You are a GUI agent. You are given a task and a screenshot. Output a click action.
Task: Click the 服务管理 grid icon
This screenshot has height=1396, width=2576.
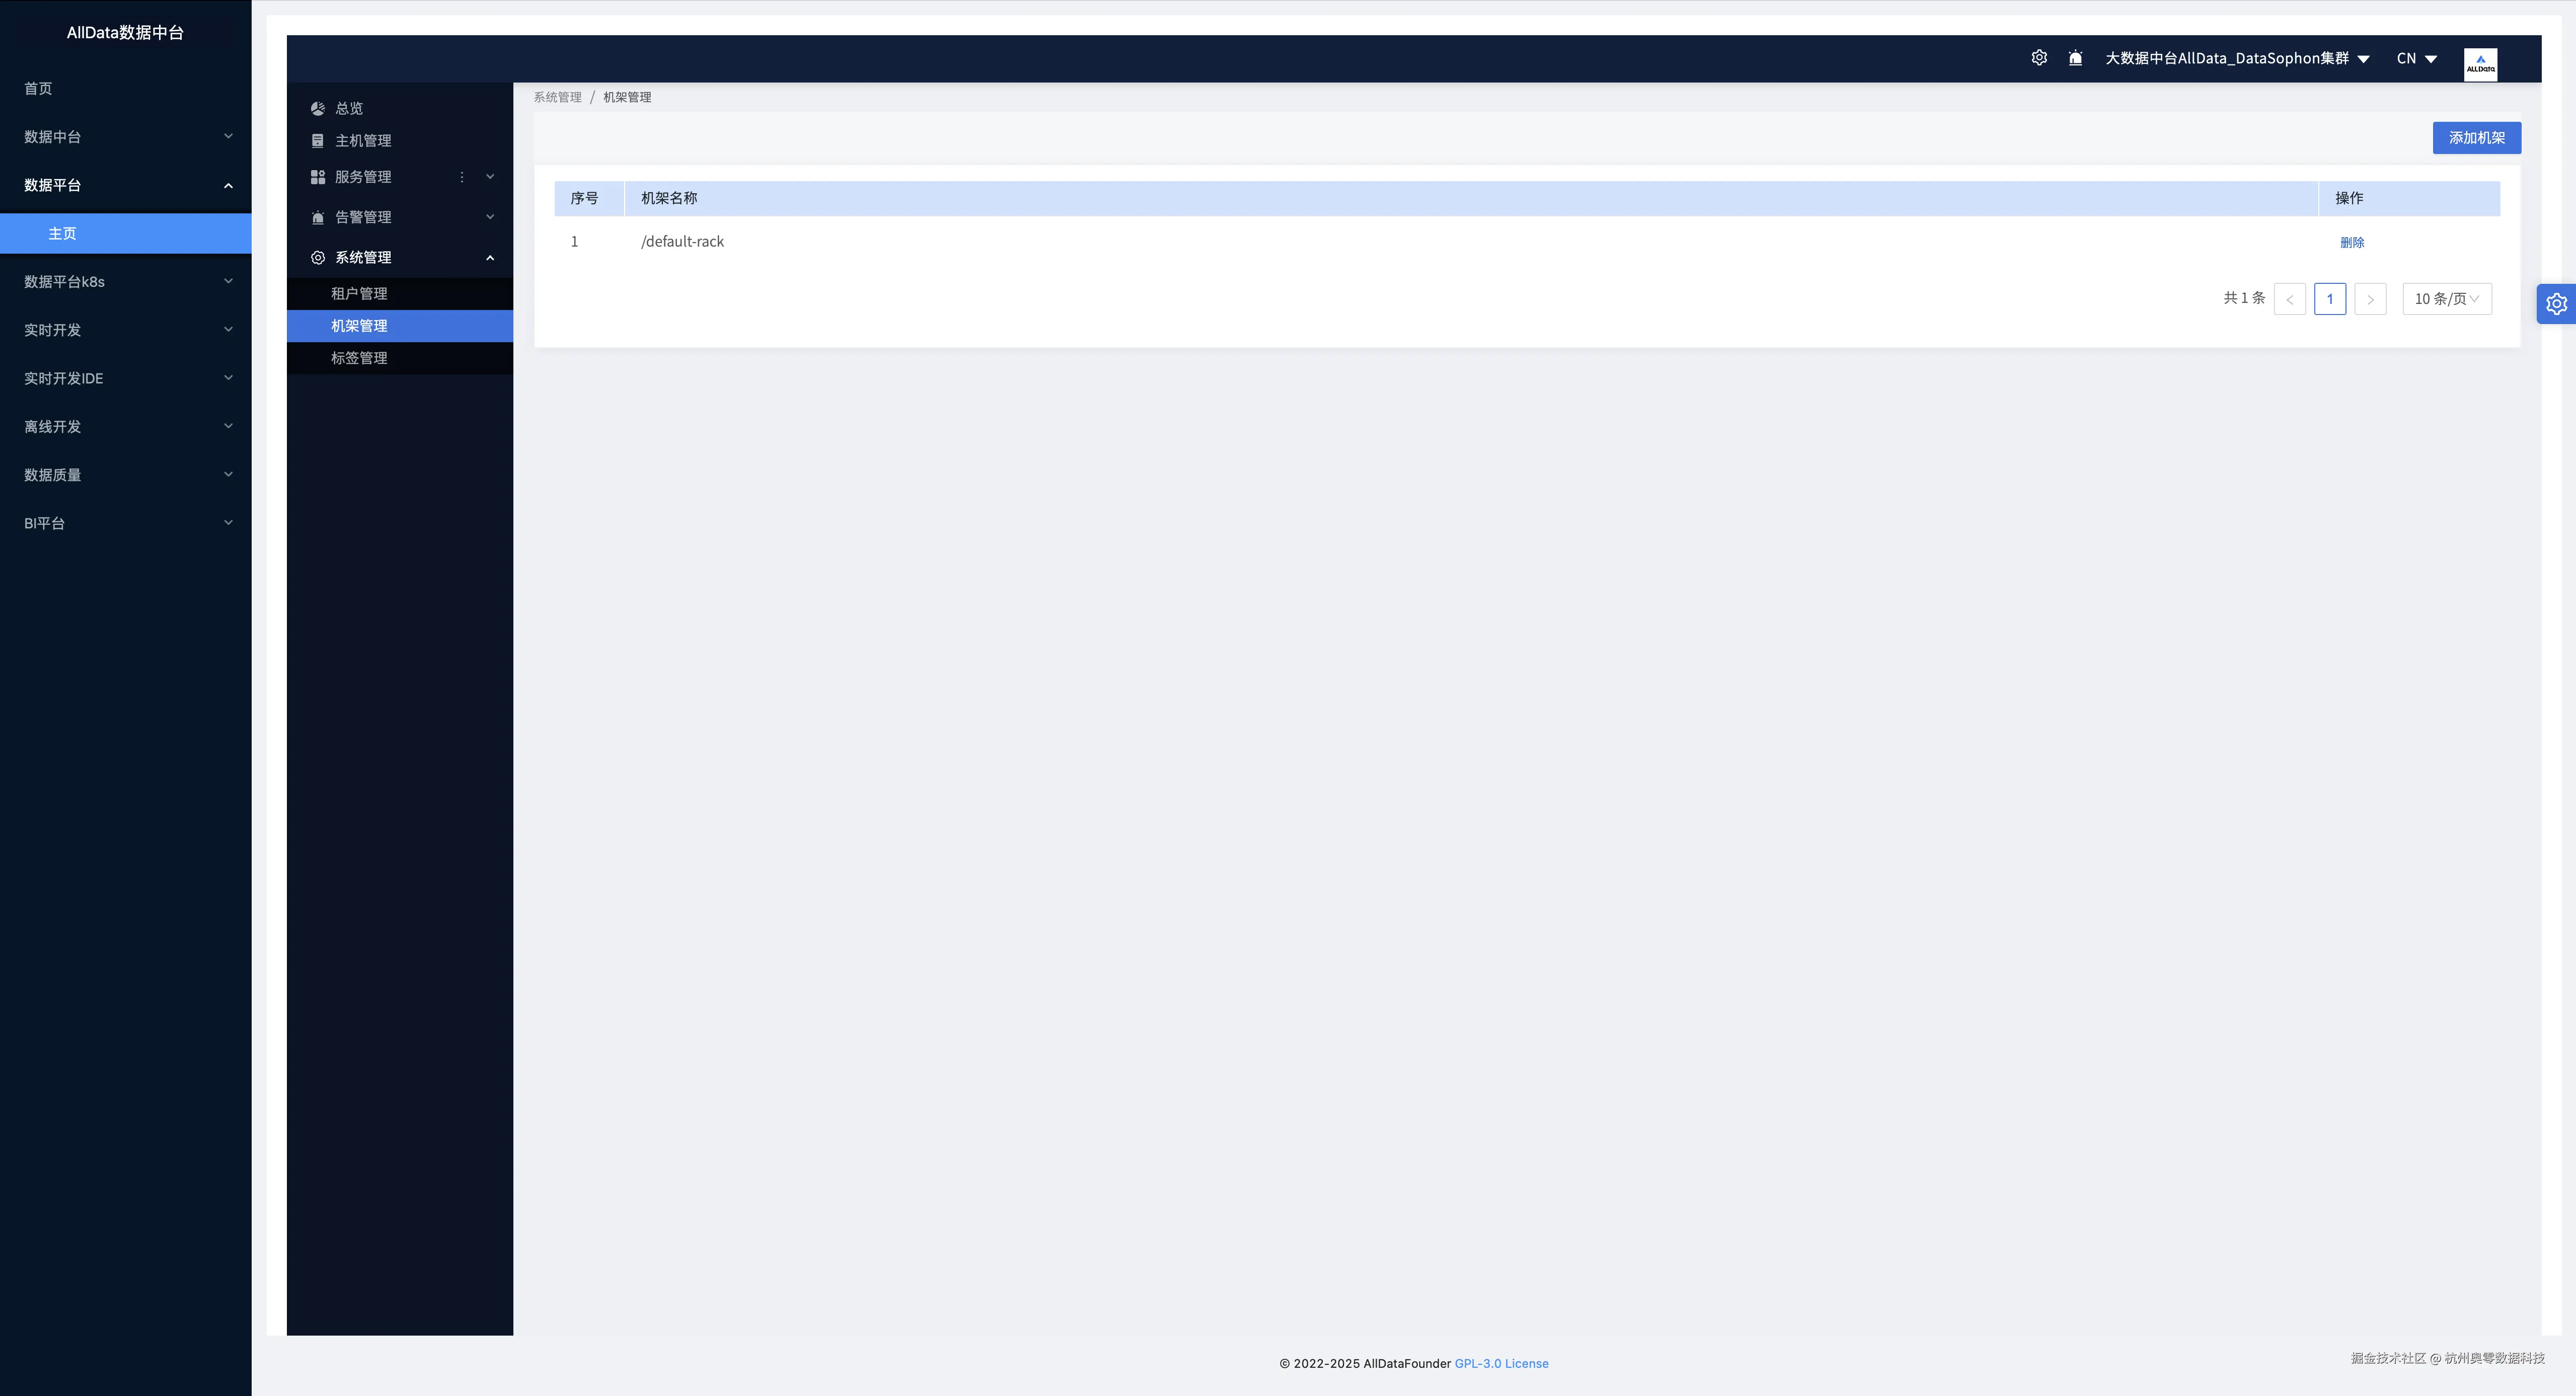click(x=318, y=177)
